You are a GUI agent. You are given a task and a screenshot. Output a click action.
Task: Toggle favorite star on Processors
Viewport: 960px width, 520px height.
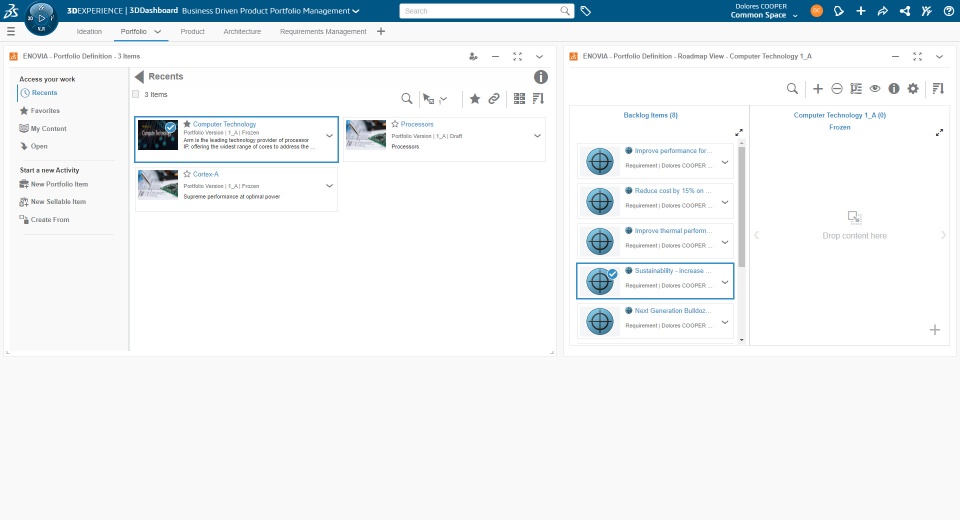tap(395, 124)
